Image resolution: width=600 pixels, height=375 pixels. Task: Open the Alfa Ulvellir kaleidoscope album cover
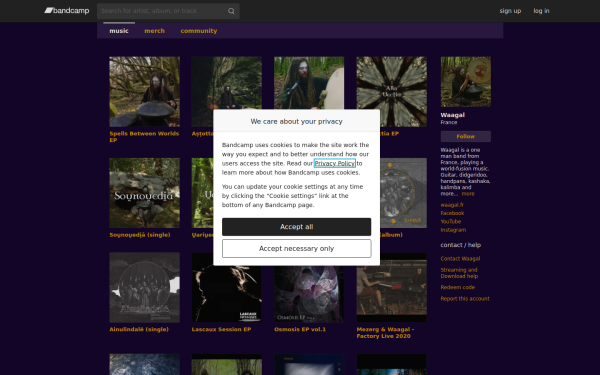pos(391,91)
